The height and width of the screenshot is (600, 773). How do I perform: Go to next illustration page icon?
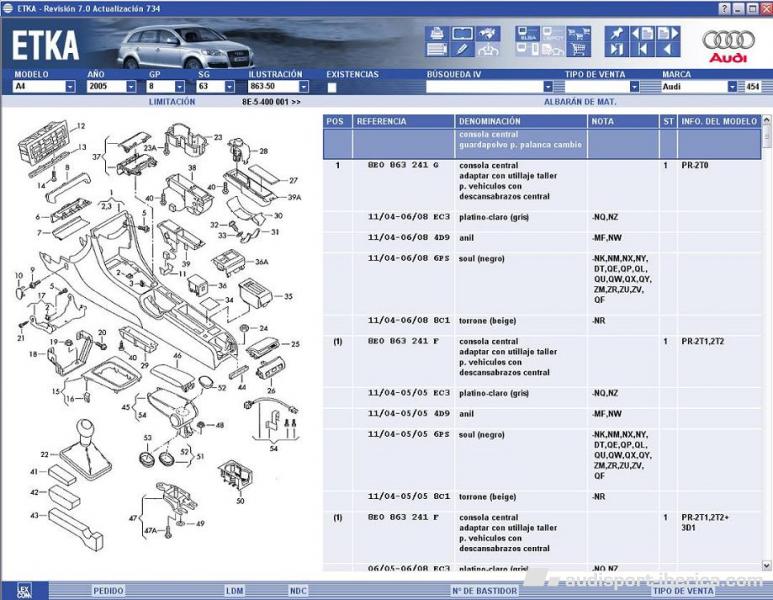pyautogui.click(x=668, y=34)
